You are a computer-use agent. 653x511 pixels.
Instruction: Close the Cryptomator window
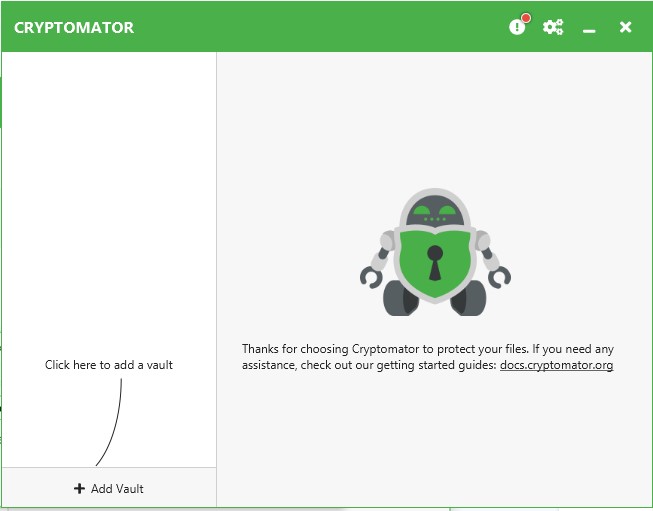[625, 27]
